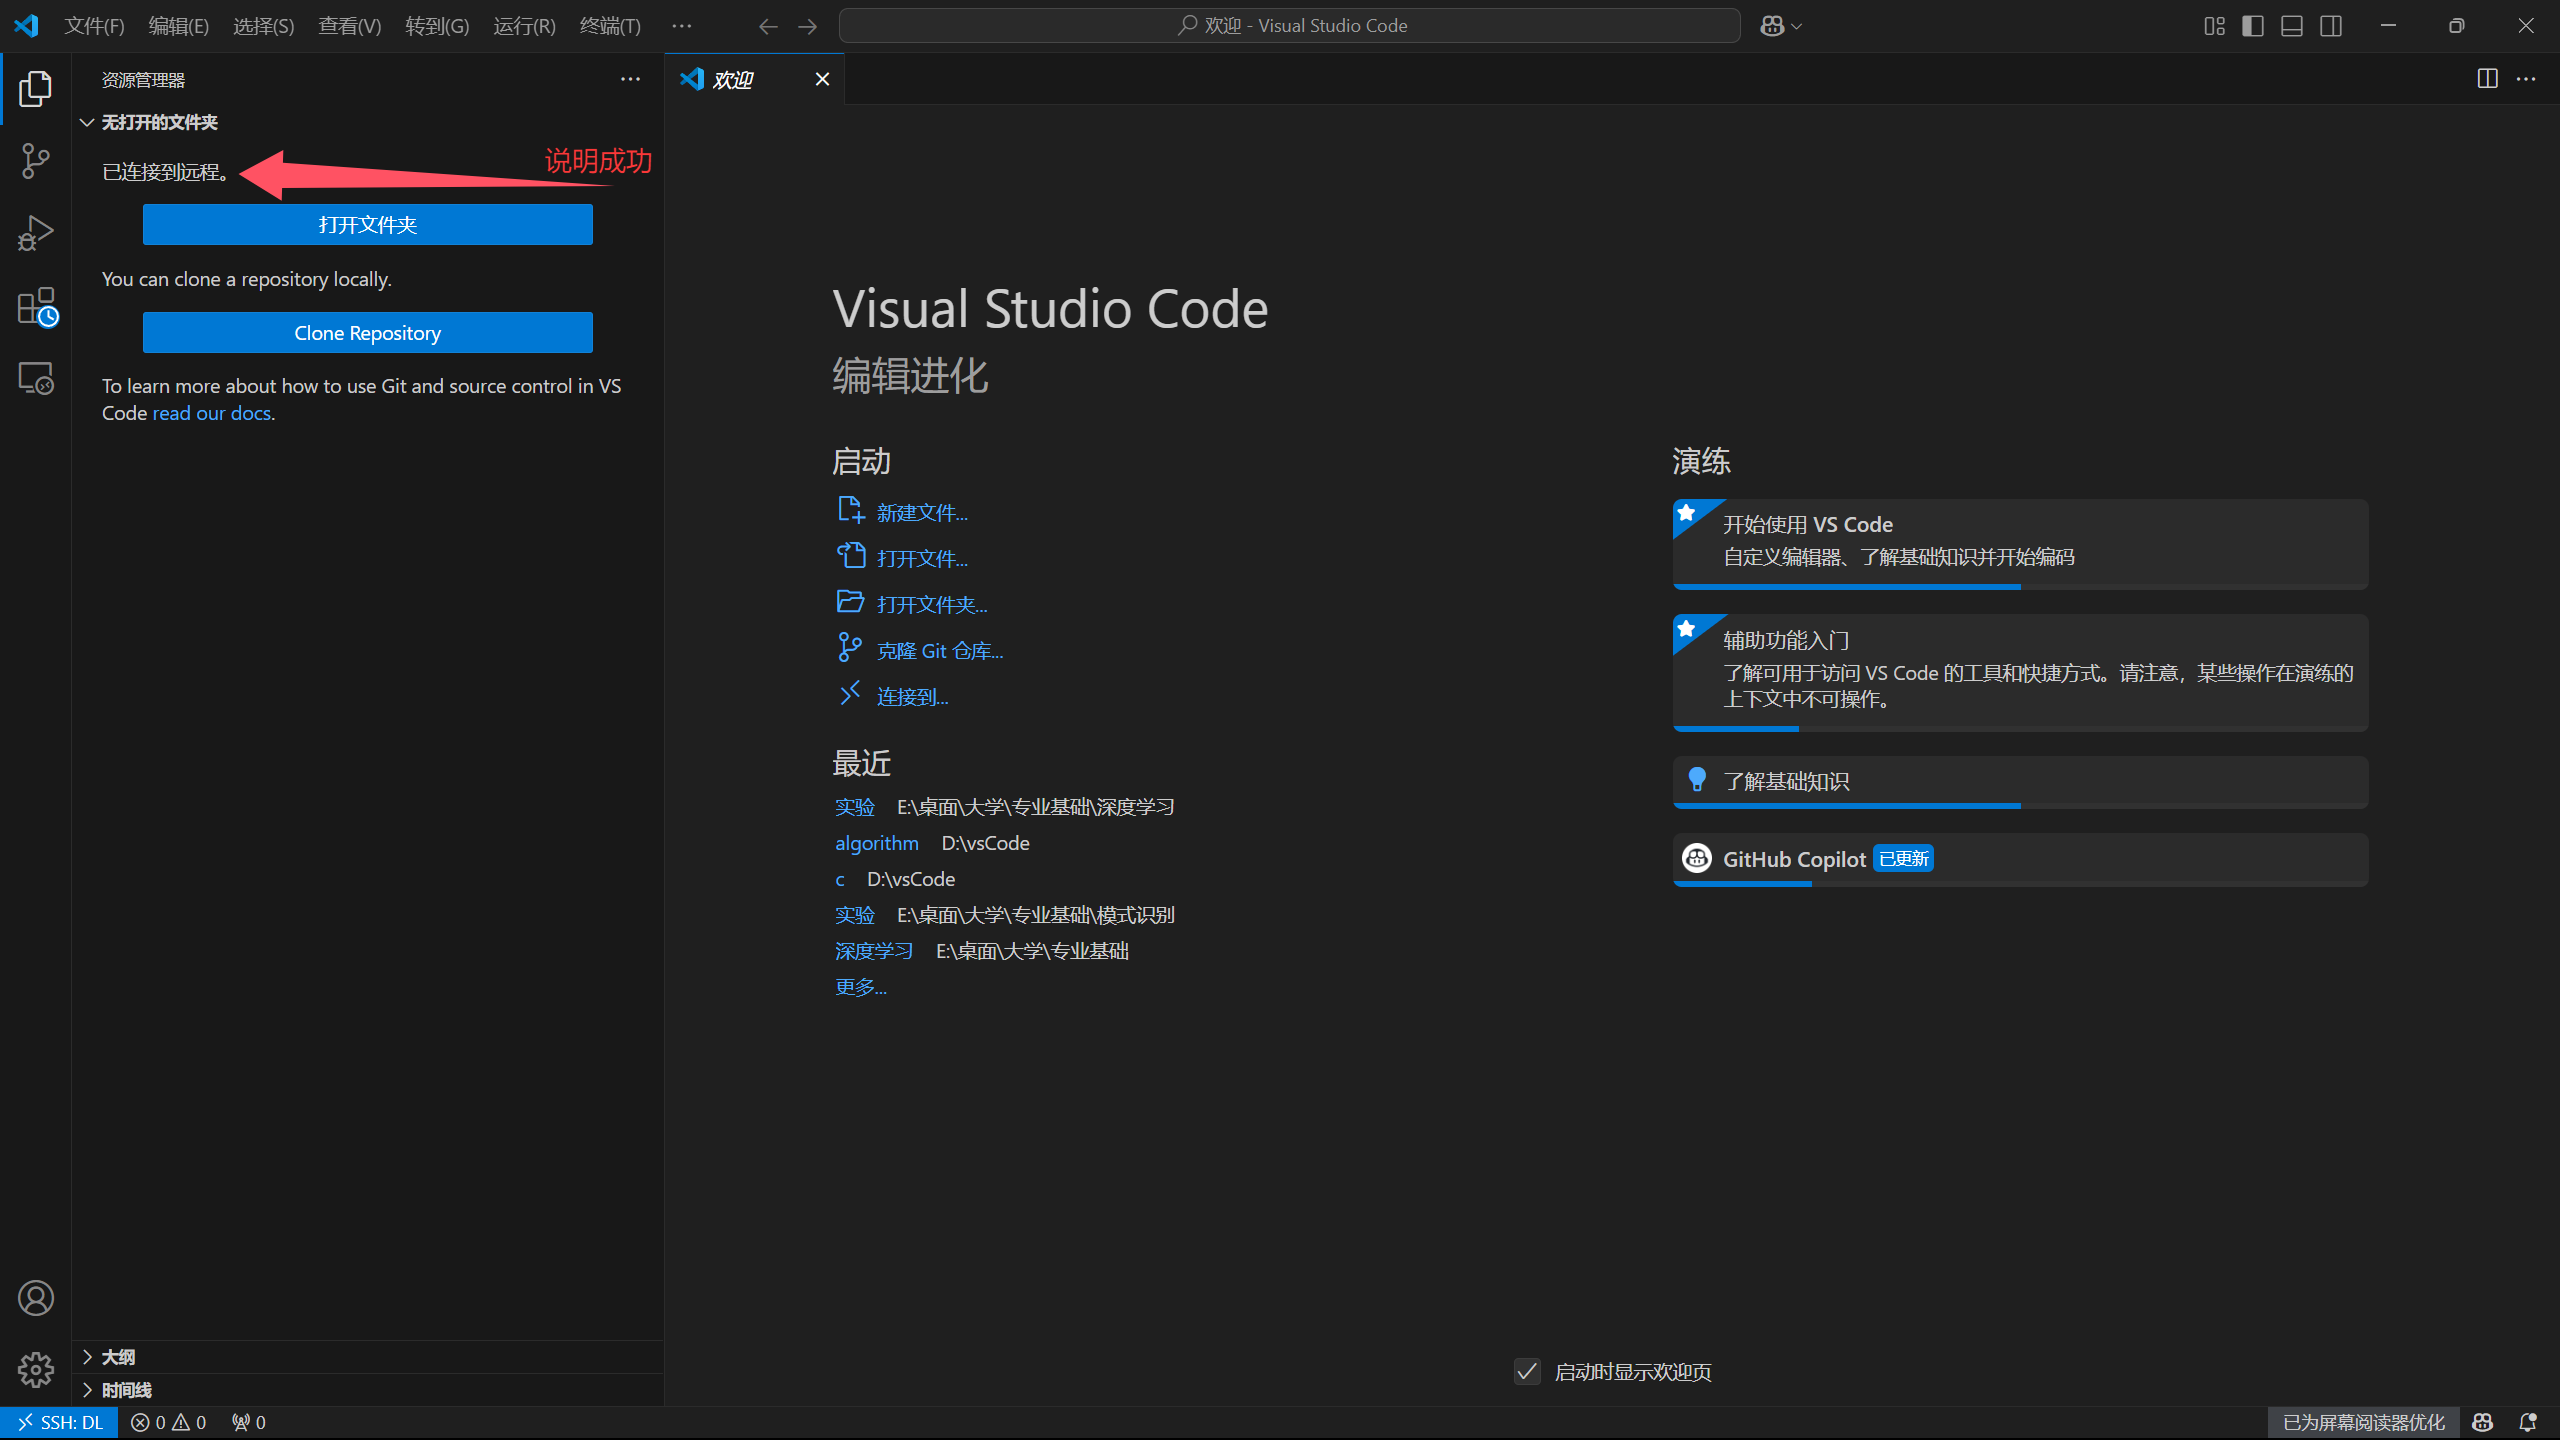Viewport: 2560px width, 1440px height.
Task: Click the notifications bell in status bar
Action: (x=2528, y=1422)
